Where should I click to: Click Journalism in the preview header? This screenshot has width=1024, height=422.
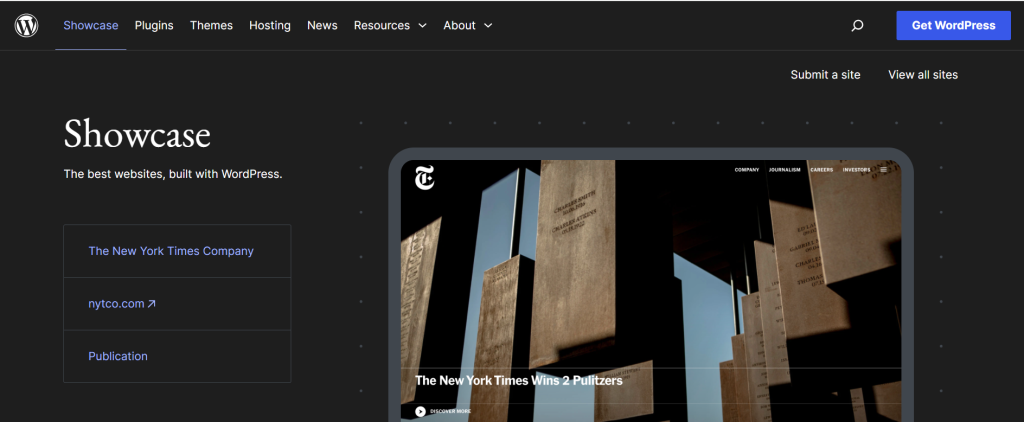point(784,170)
